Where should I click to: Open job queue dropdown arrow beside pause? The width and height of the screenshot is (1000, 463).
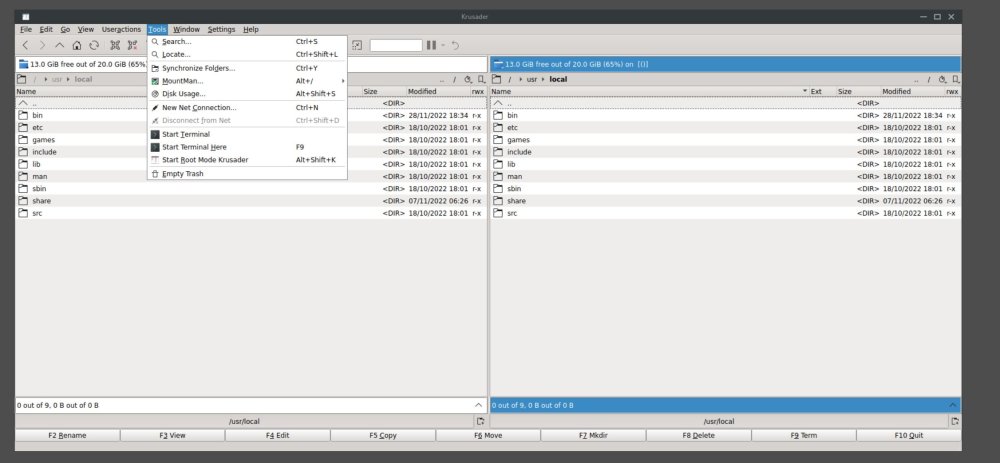click(443, 45)
